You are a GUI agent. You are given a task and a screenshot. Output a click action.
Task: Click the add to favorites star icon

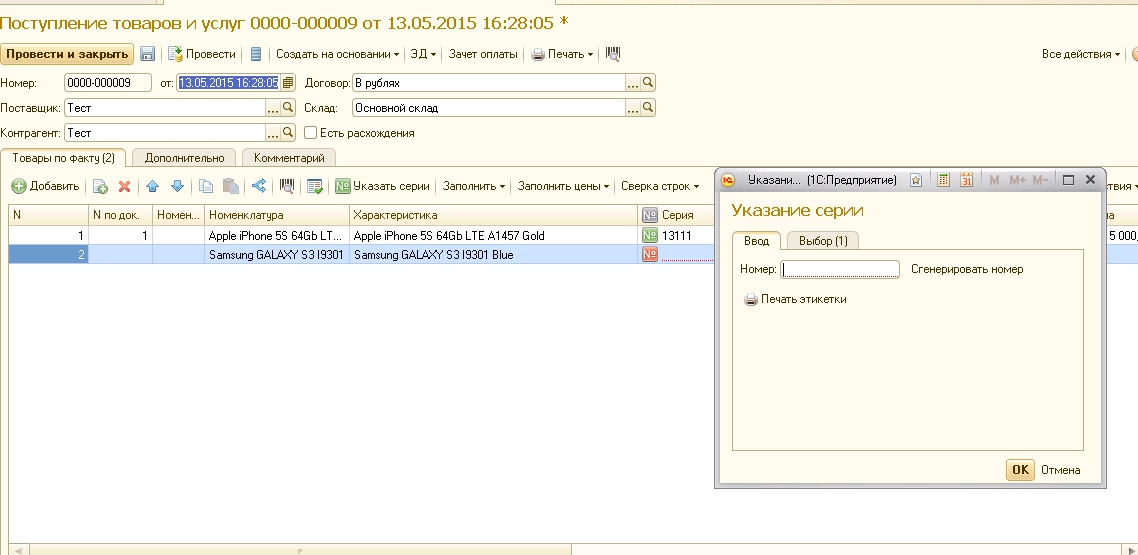point(916,180)
